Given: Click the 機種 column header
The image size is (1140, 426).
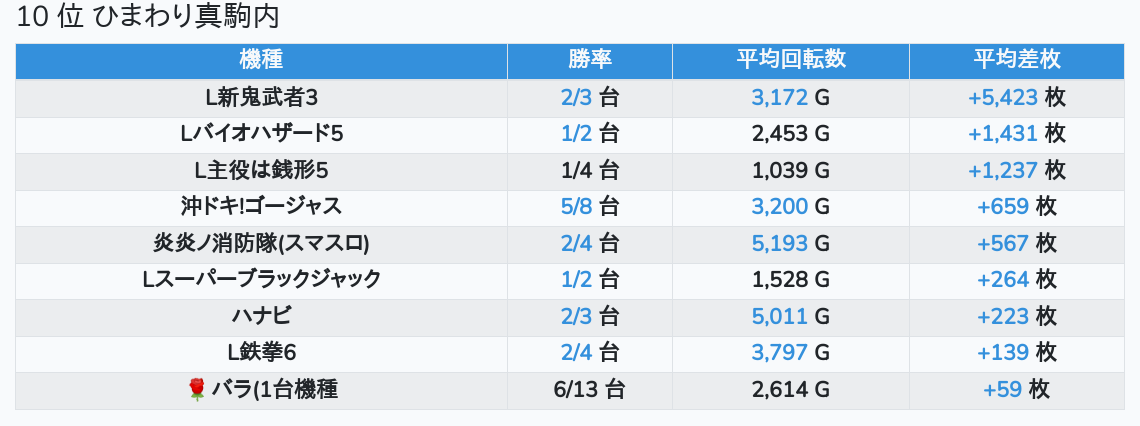Looking at the screenshot, I should click(261, 60).
